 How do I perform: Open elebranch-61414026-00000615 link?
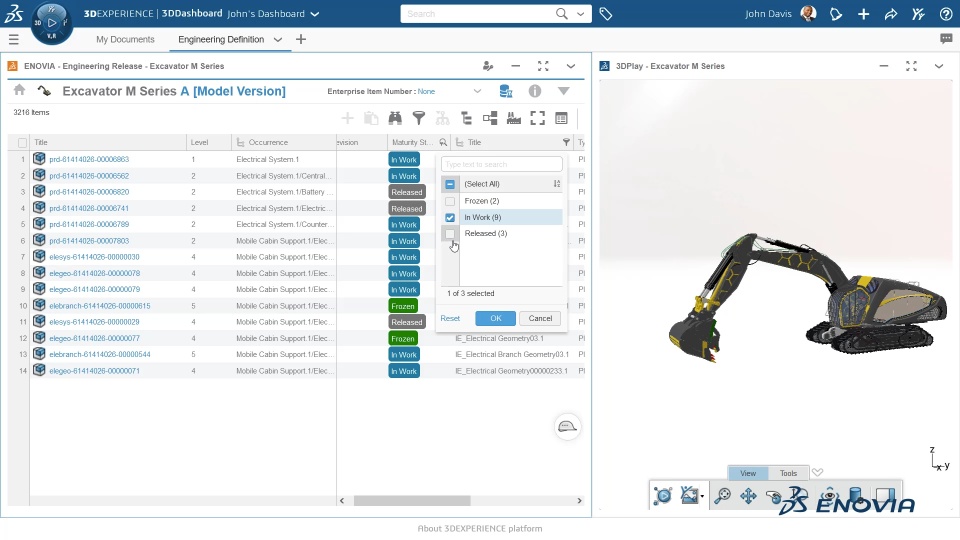(x=100, y=306)
